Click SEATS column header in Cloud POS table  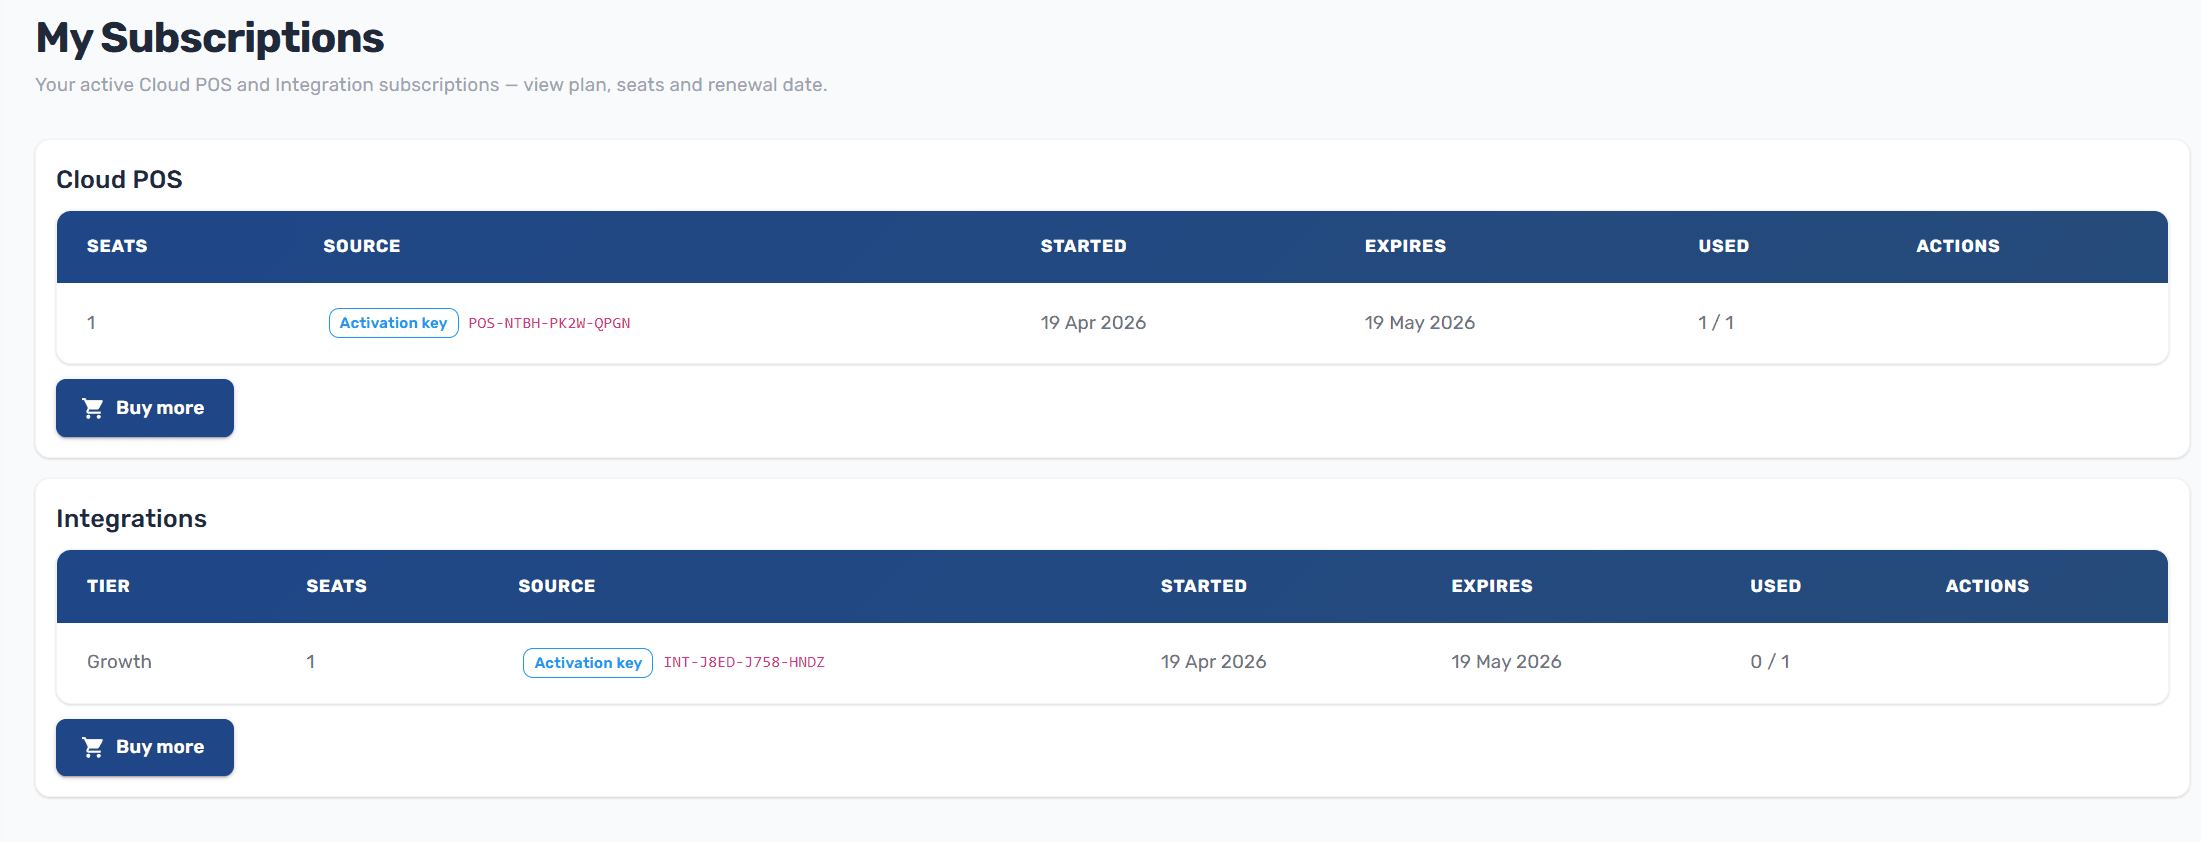pos(117,246)
